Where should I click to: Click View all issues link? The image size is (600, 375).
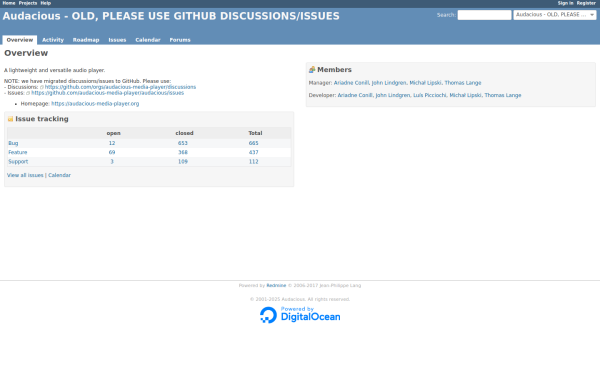point(25,175)
